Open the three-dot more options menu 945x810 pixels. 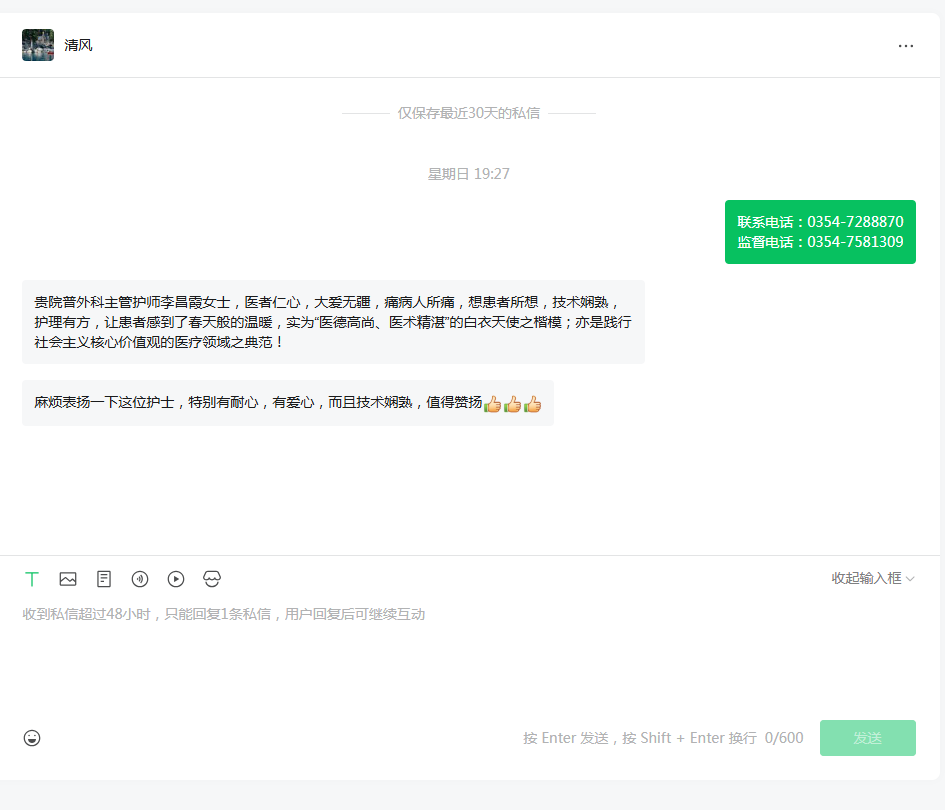906,46
